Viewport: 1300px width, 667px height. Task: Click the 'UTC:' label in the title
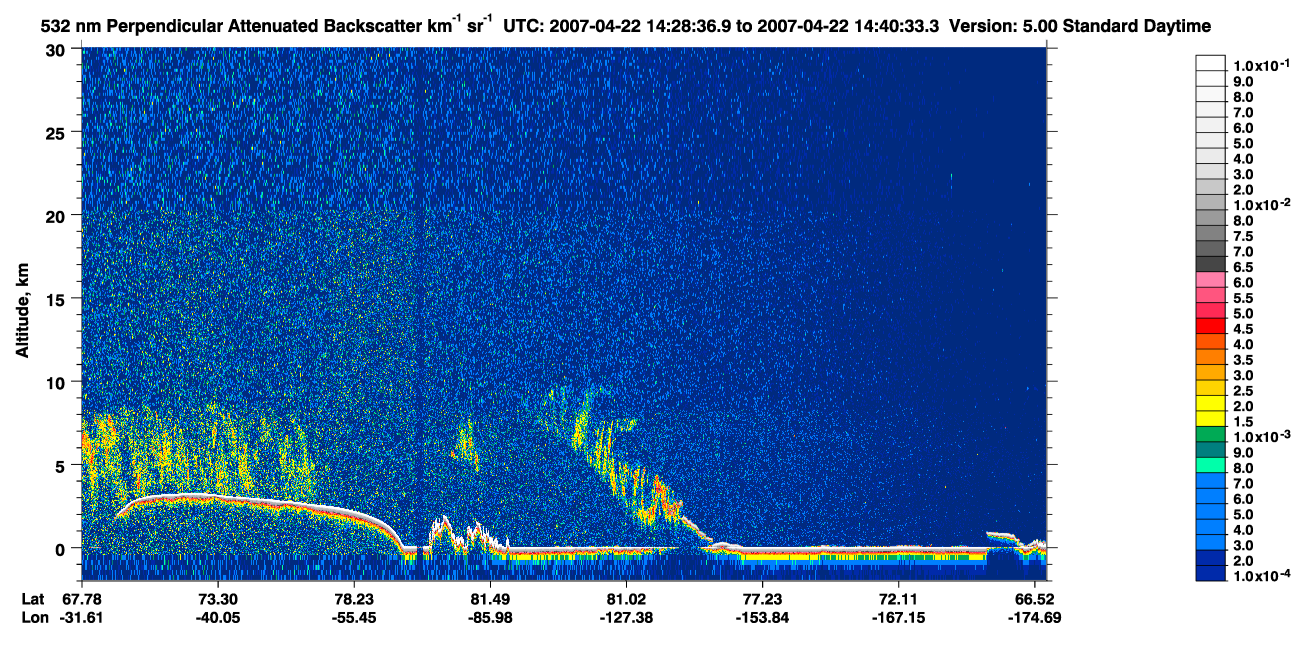pos(524,26)
